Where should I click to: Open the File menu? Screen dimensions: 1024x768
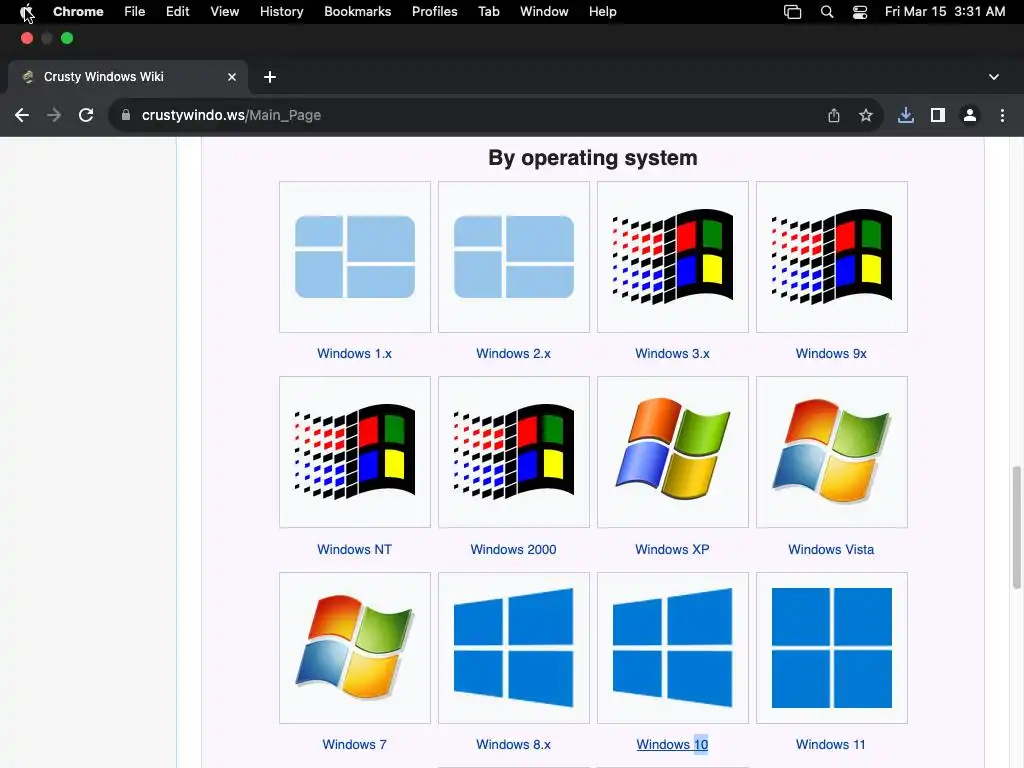coord(135,12)
